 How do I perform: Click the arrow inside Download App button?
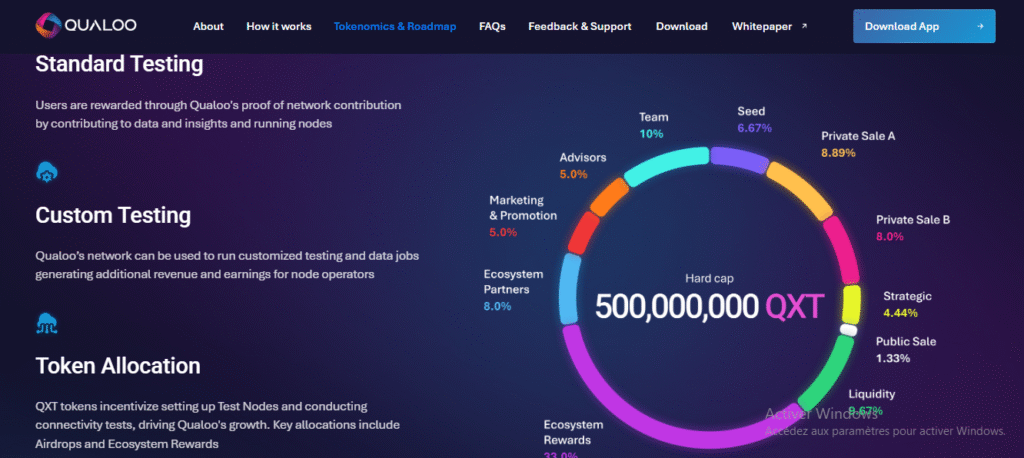click(977, 26)
